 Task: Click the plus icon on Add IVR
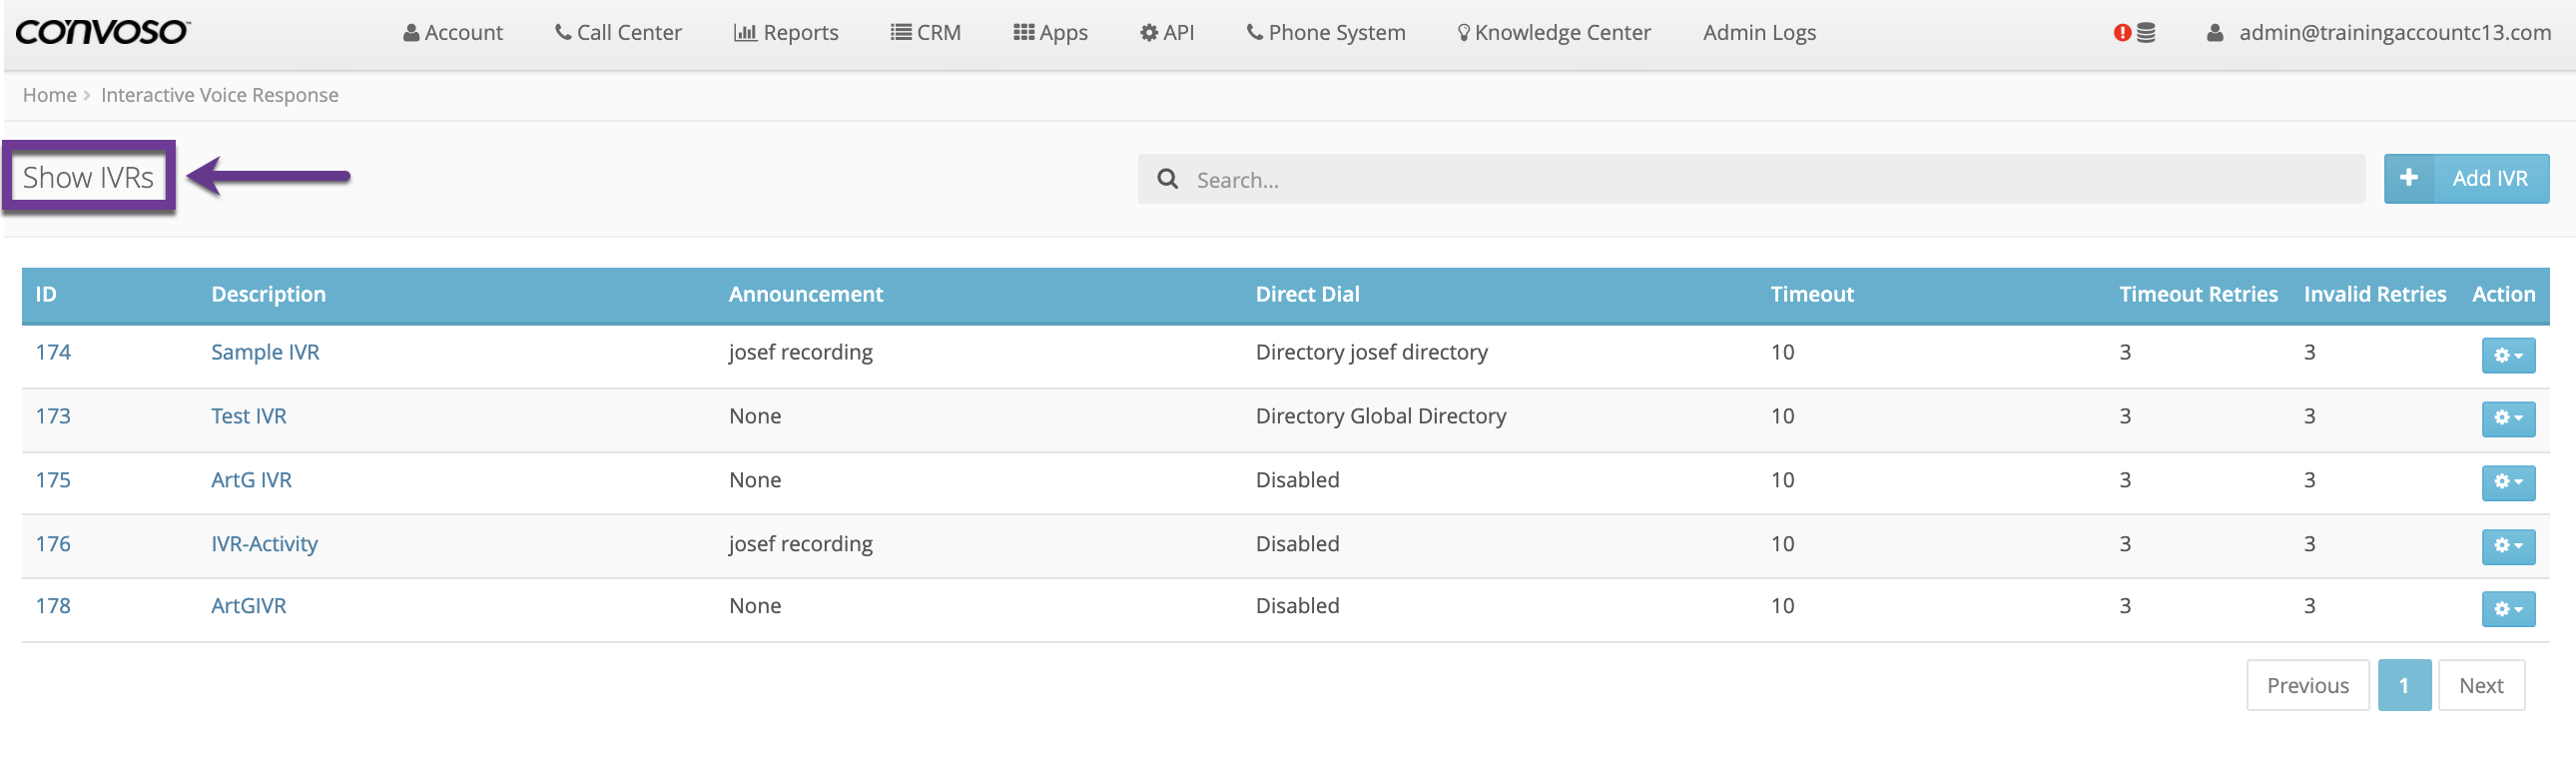pyautogui.click(x=2408, y=178)
